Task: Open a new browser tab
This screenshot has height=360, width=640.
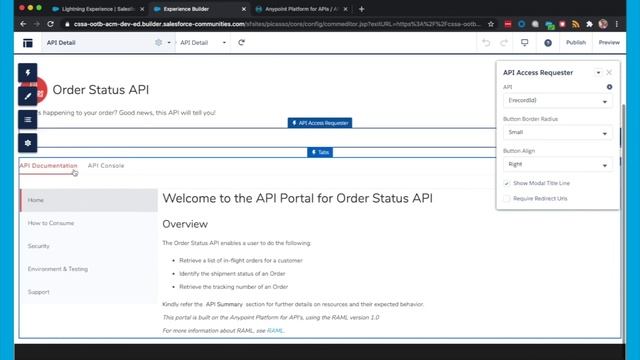Action: (362, 9)
